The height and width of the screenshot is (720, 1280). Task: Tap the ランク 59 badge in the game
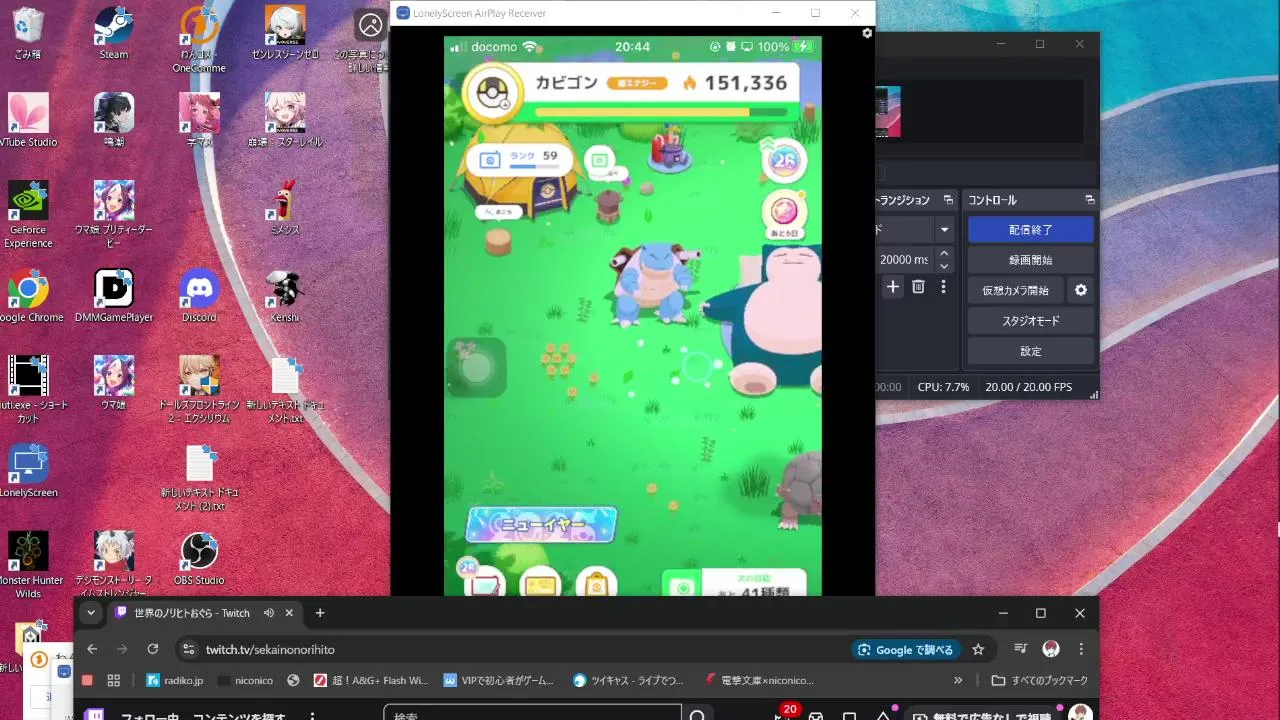(520, 159)
